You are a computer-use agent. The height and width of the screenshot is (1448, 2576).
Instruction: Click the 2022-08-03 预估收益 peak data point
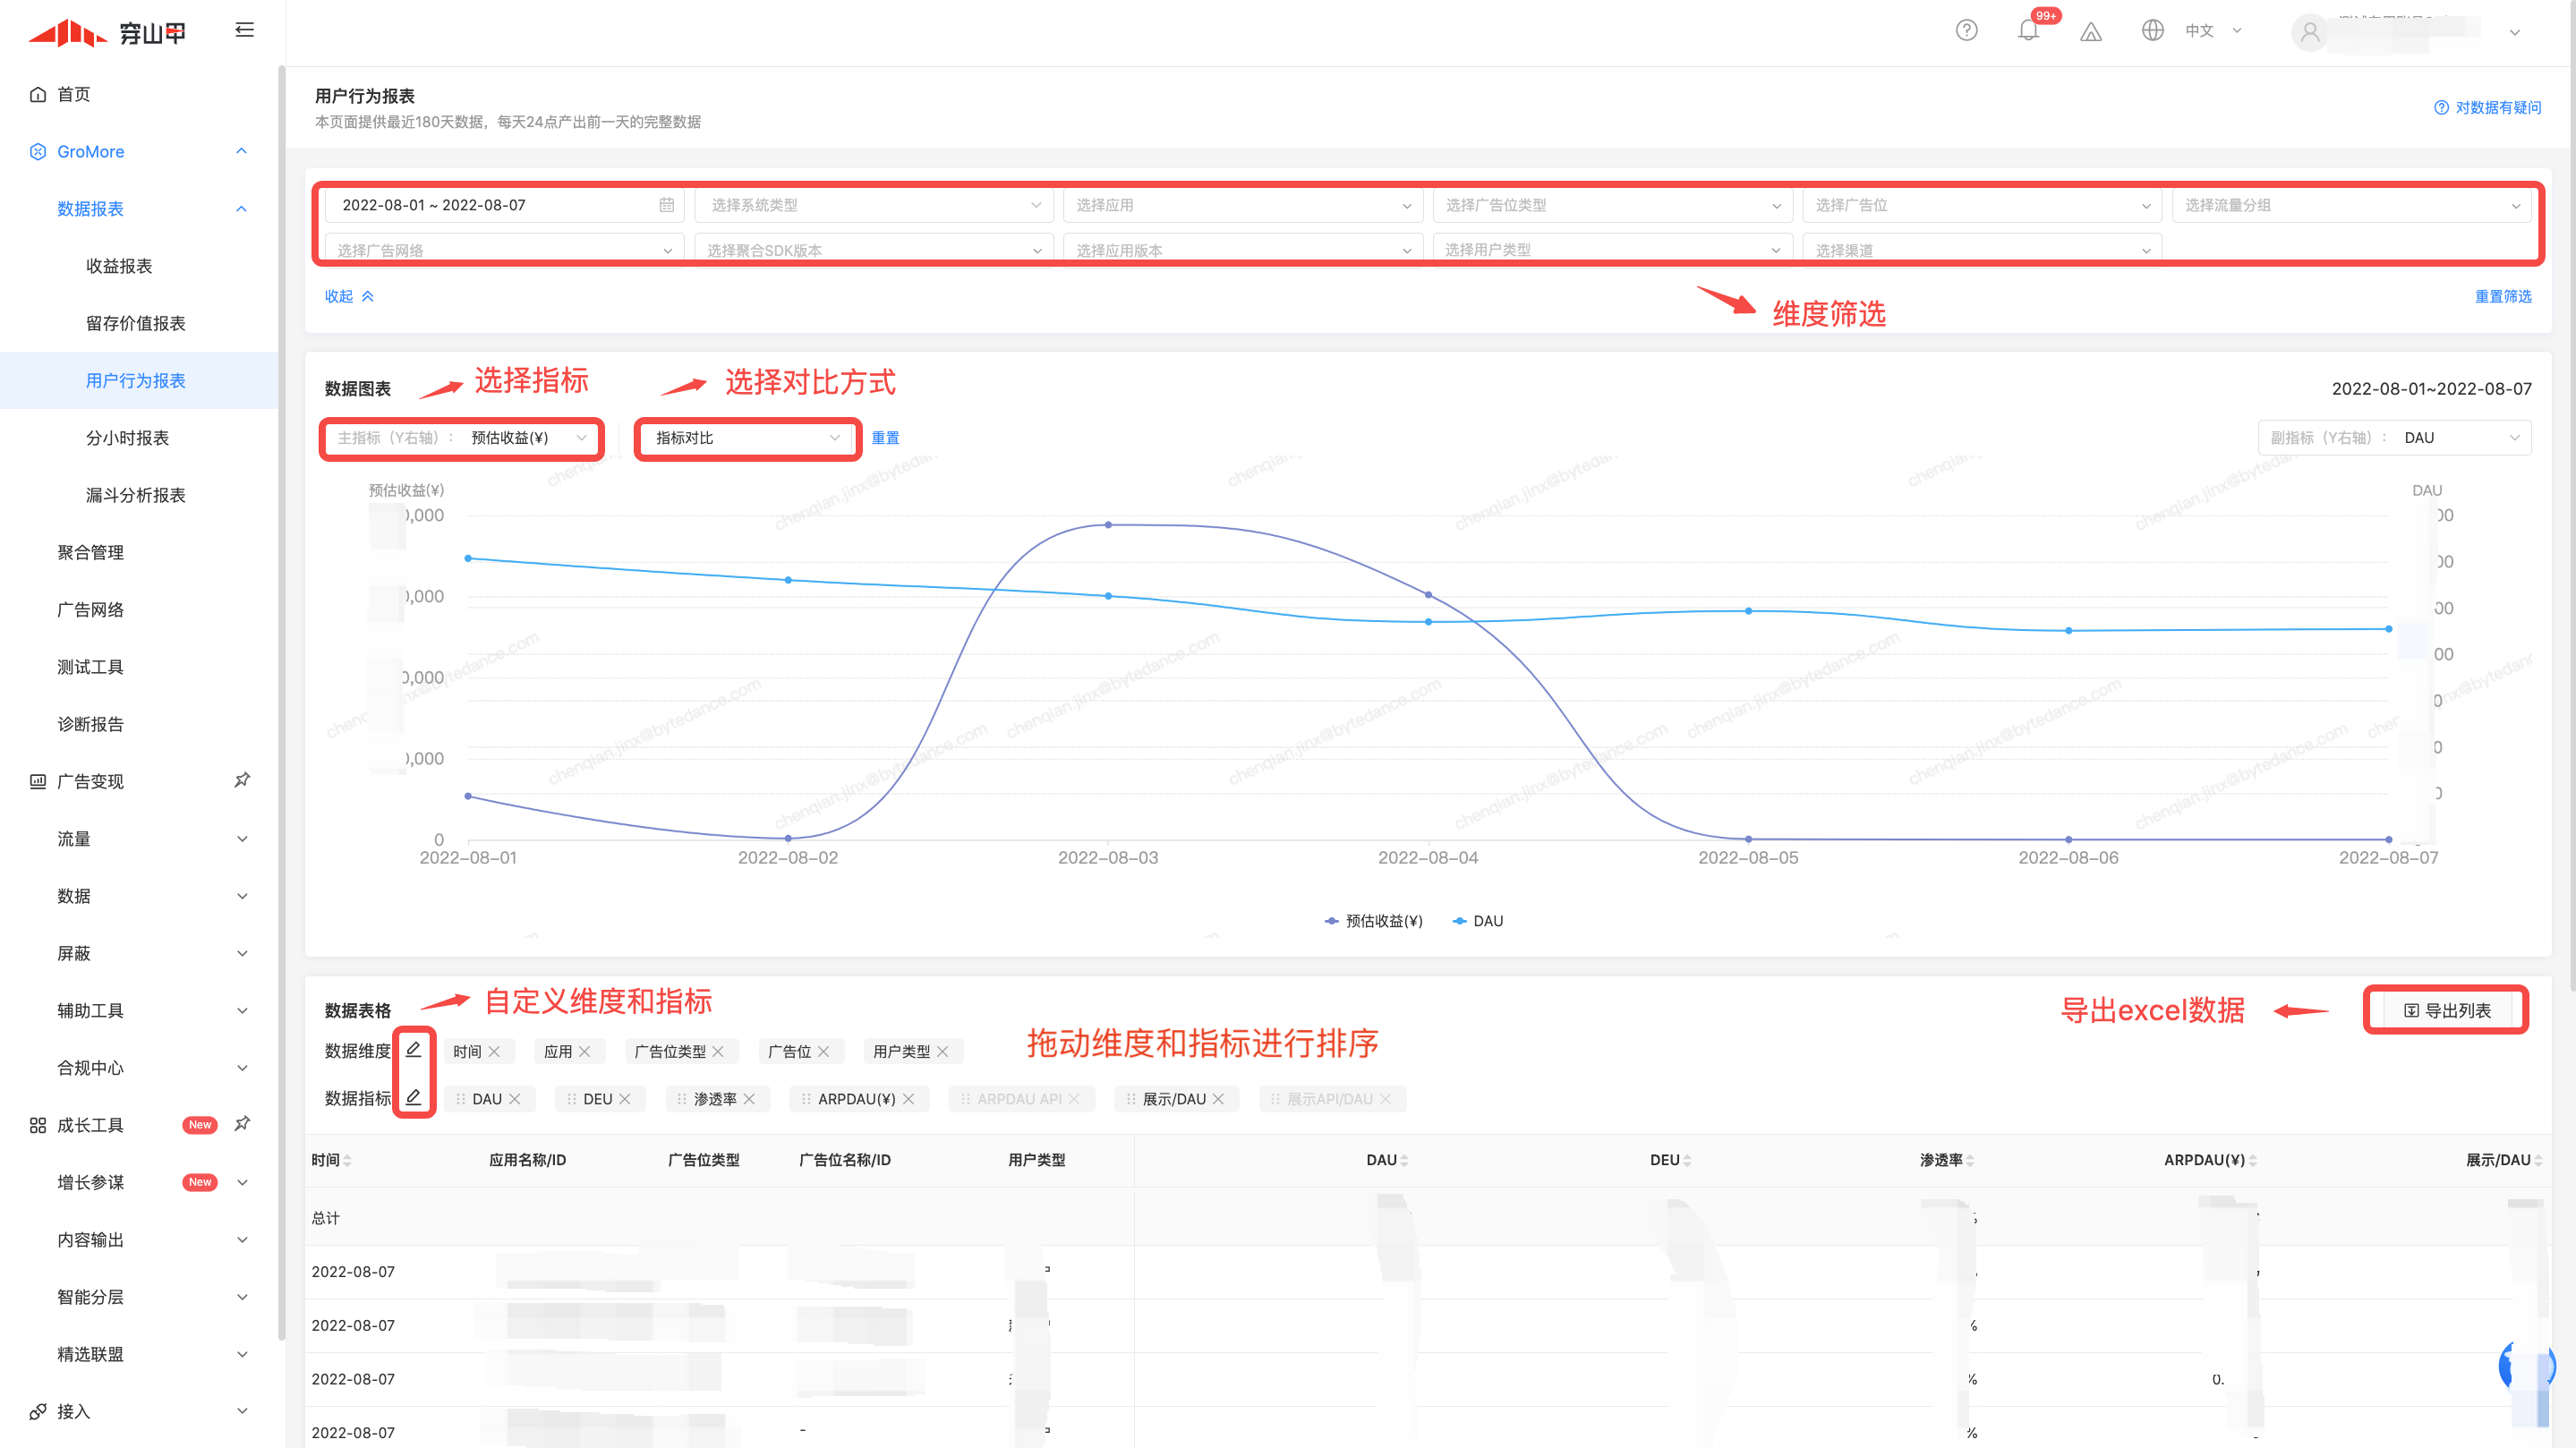pos(1108,524)
